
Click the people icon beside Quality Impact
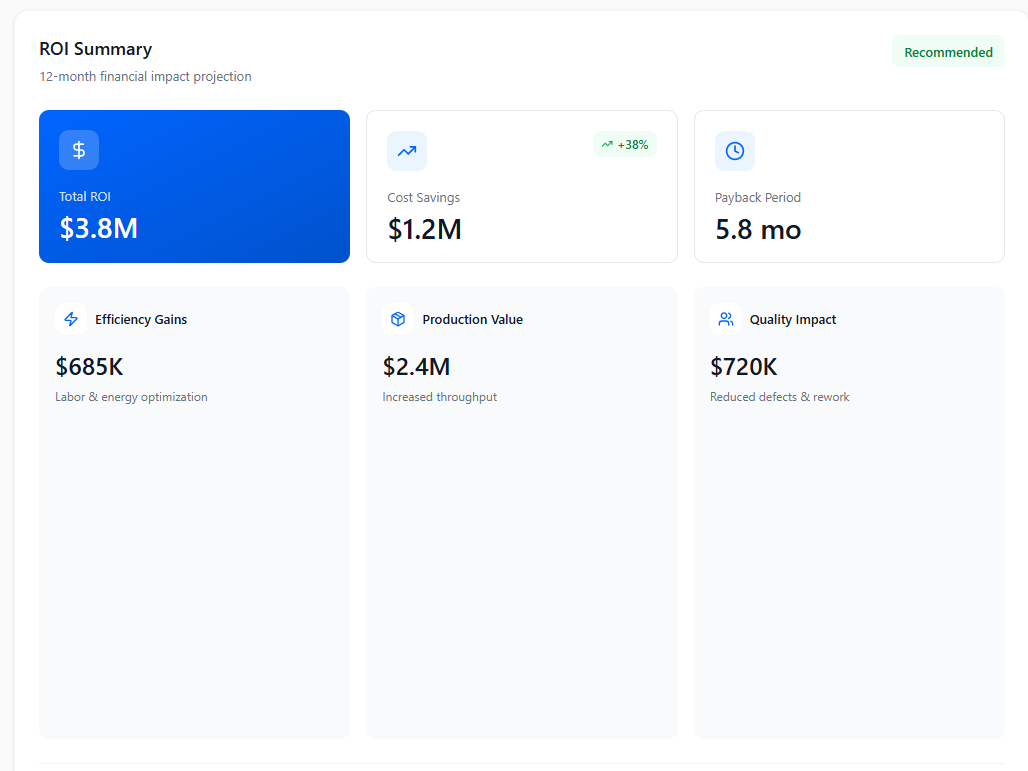(x=726, y=319)
